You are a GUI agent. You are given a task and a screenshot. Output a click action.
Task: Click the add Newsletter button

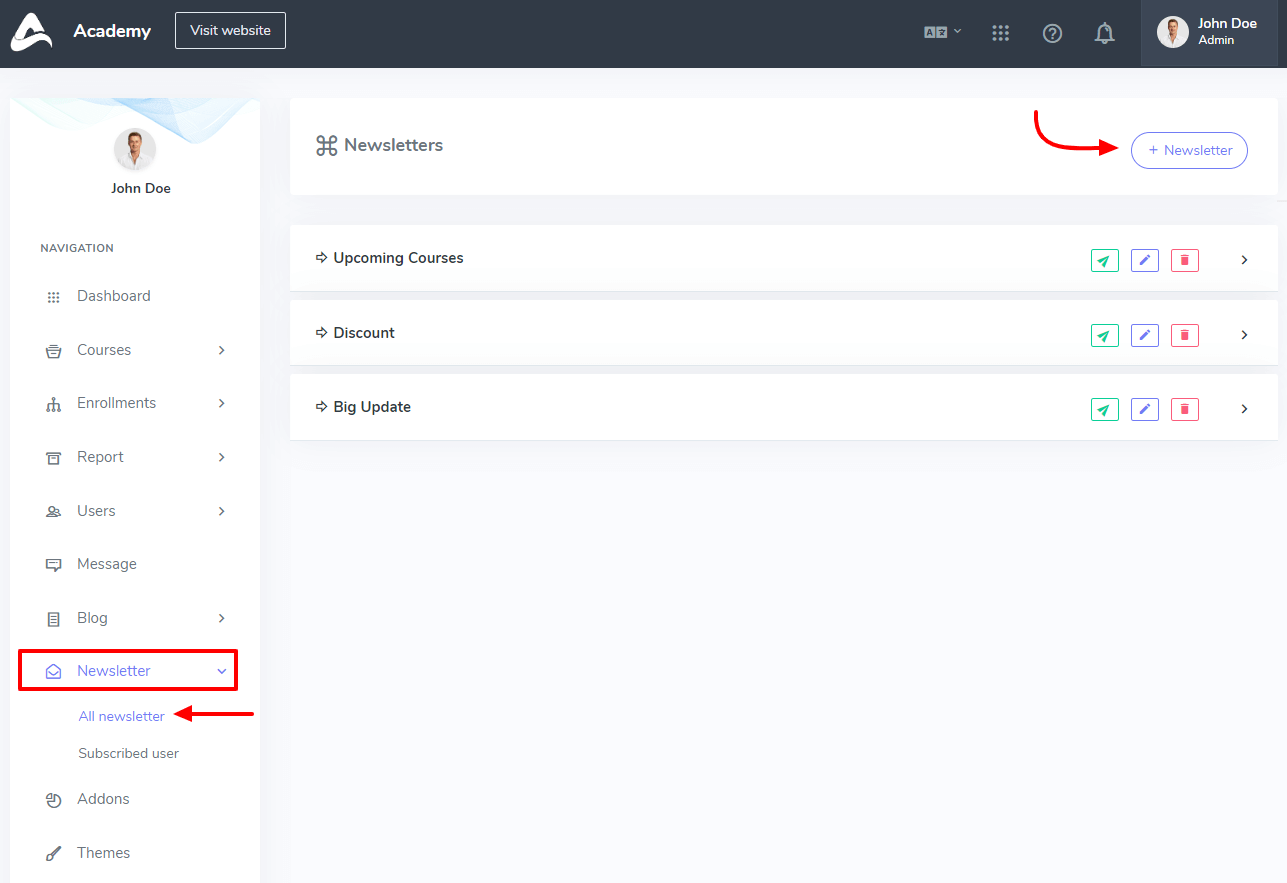click(1189, 150)
